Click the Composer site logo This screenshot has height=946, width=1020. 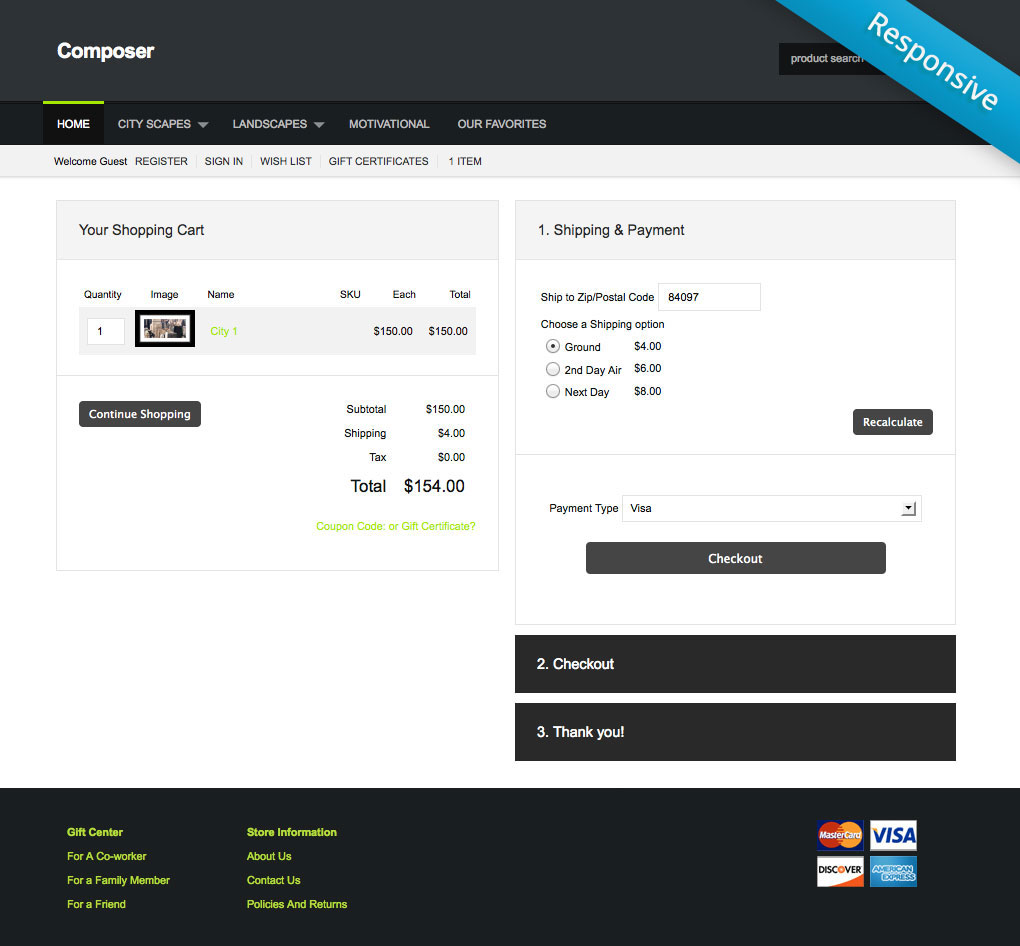105,51
